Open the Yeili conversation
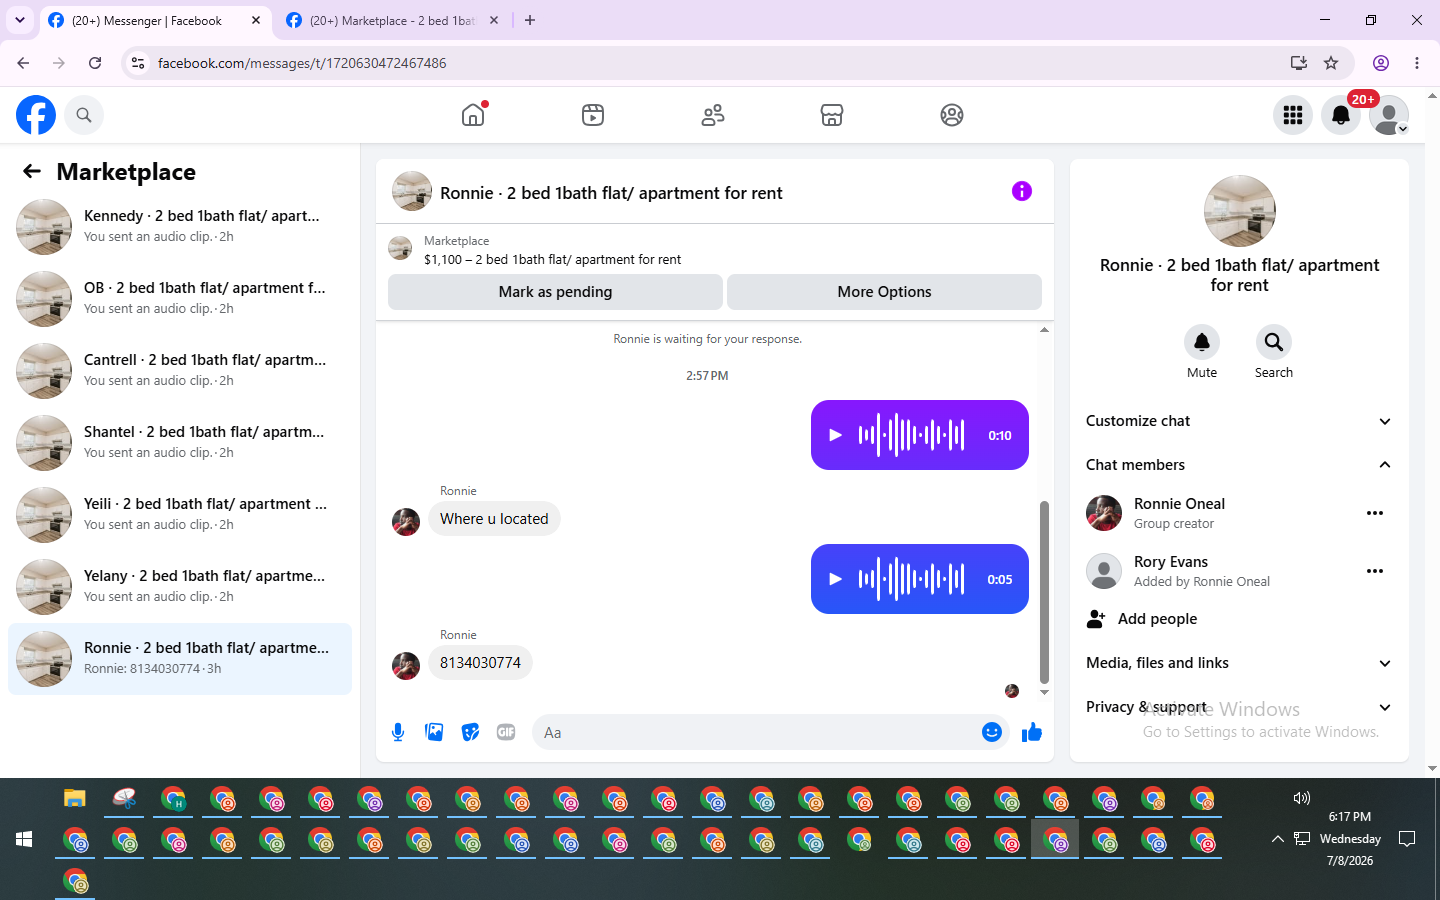The image size is (1440, 900). pos(180,514)
